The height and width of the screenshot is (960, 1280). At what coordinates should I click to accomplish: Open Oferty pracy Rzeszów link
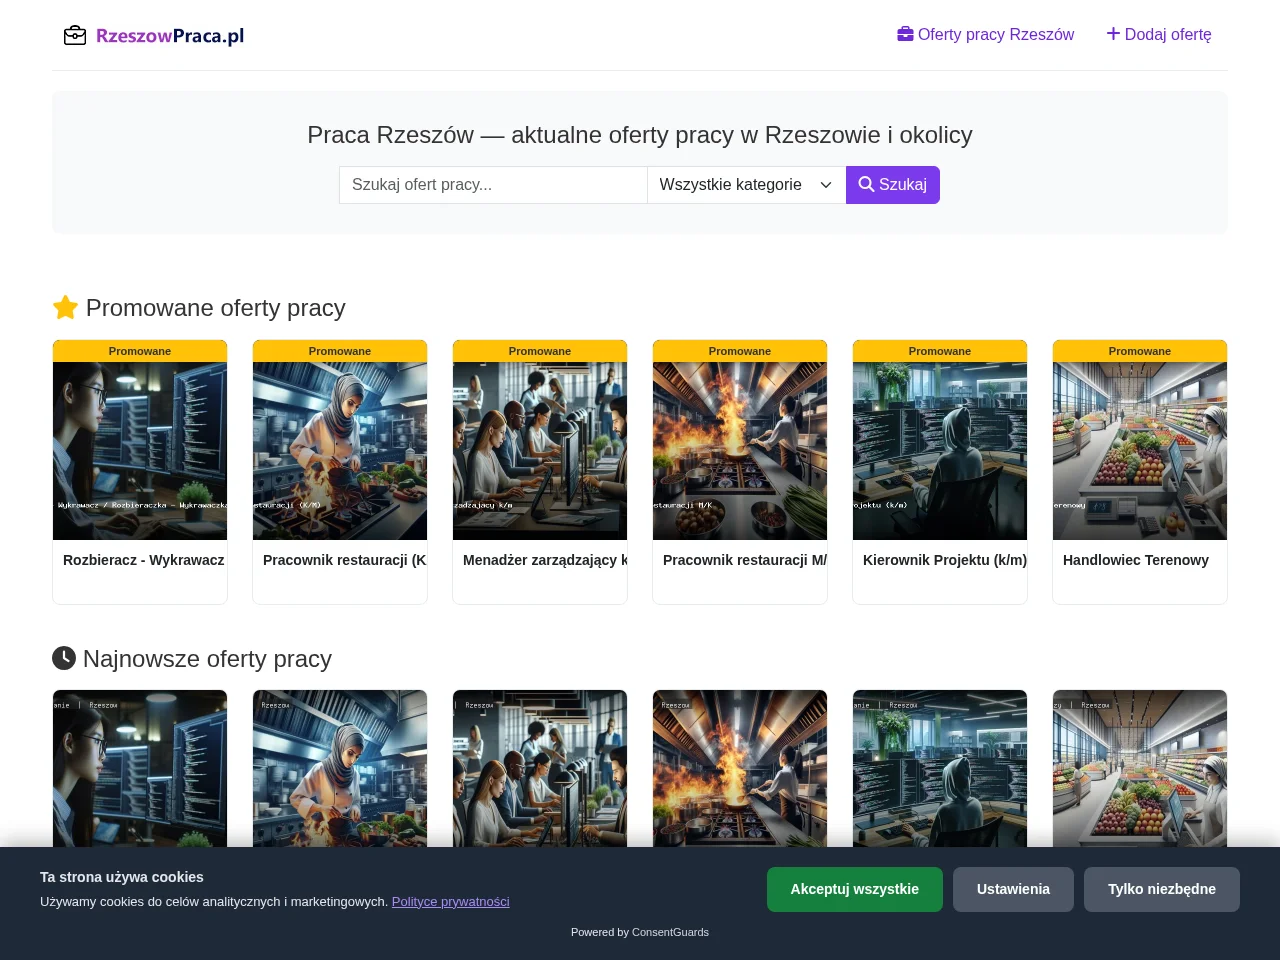[986, 34]
